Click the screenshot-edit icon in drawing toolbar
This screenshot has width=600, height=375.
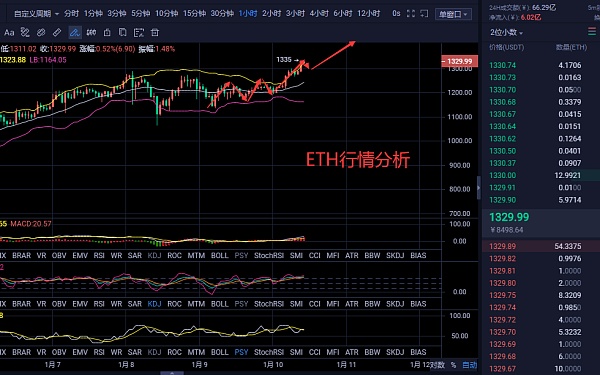[x=139, y=33]
